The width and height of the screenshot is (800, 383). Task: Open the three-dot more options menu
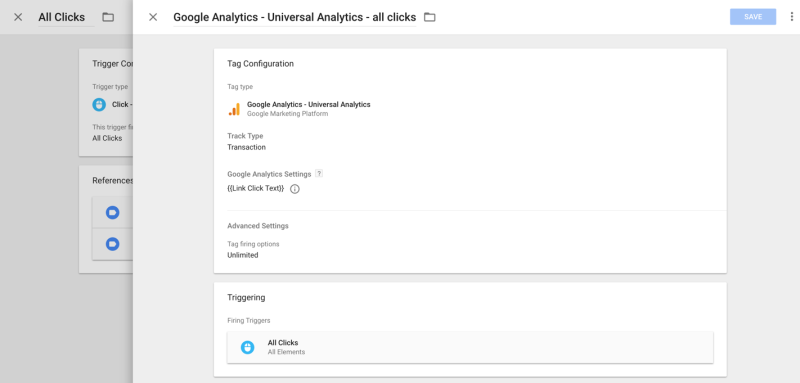coord(792,17)
